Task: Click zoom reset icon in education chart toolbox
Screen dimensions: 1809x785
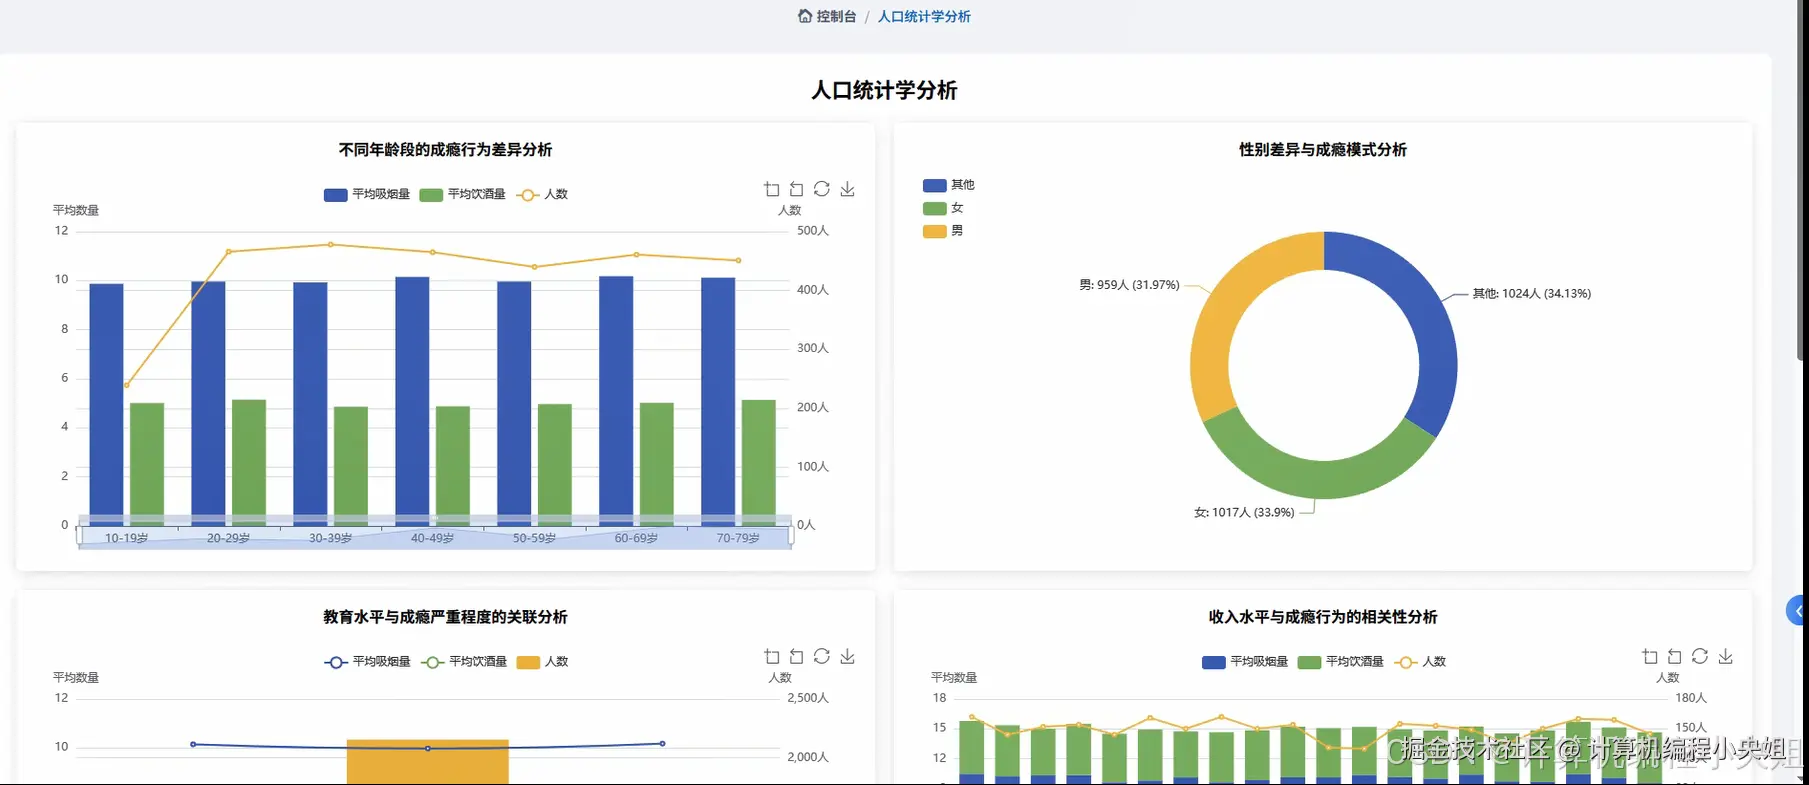Action: coord(797,656)
